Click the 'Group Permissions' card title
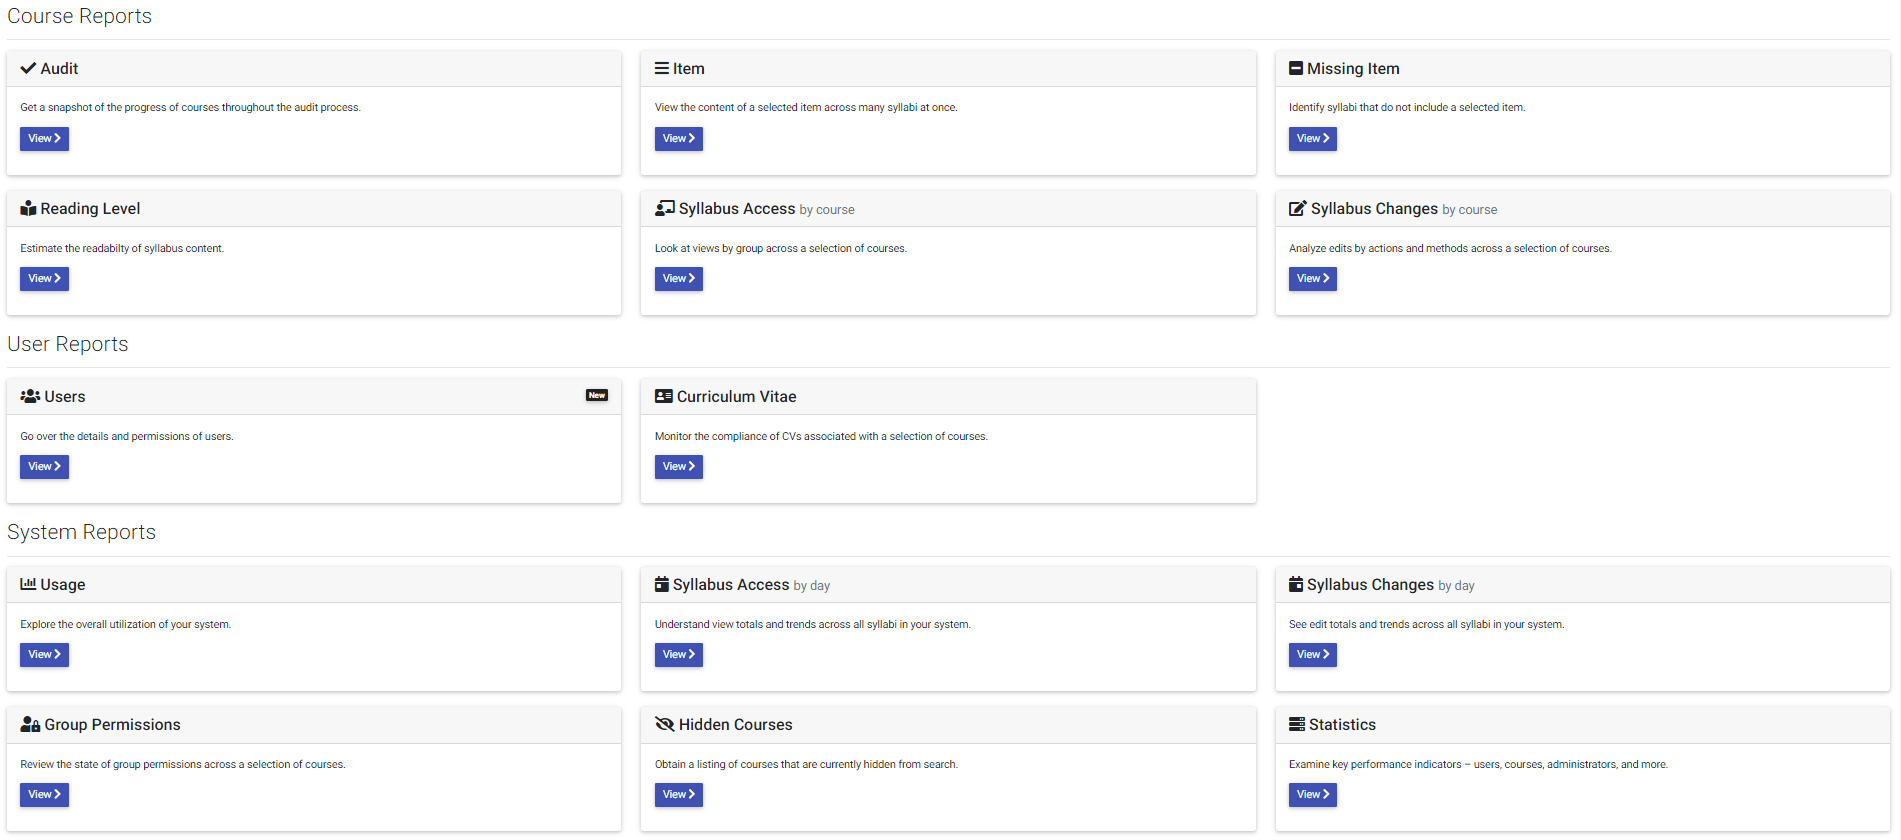This screenshot has width=1901, height=840. click(x=113, y=724)
